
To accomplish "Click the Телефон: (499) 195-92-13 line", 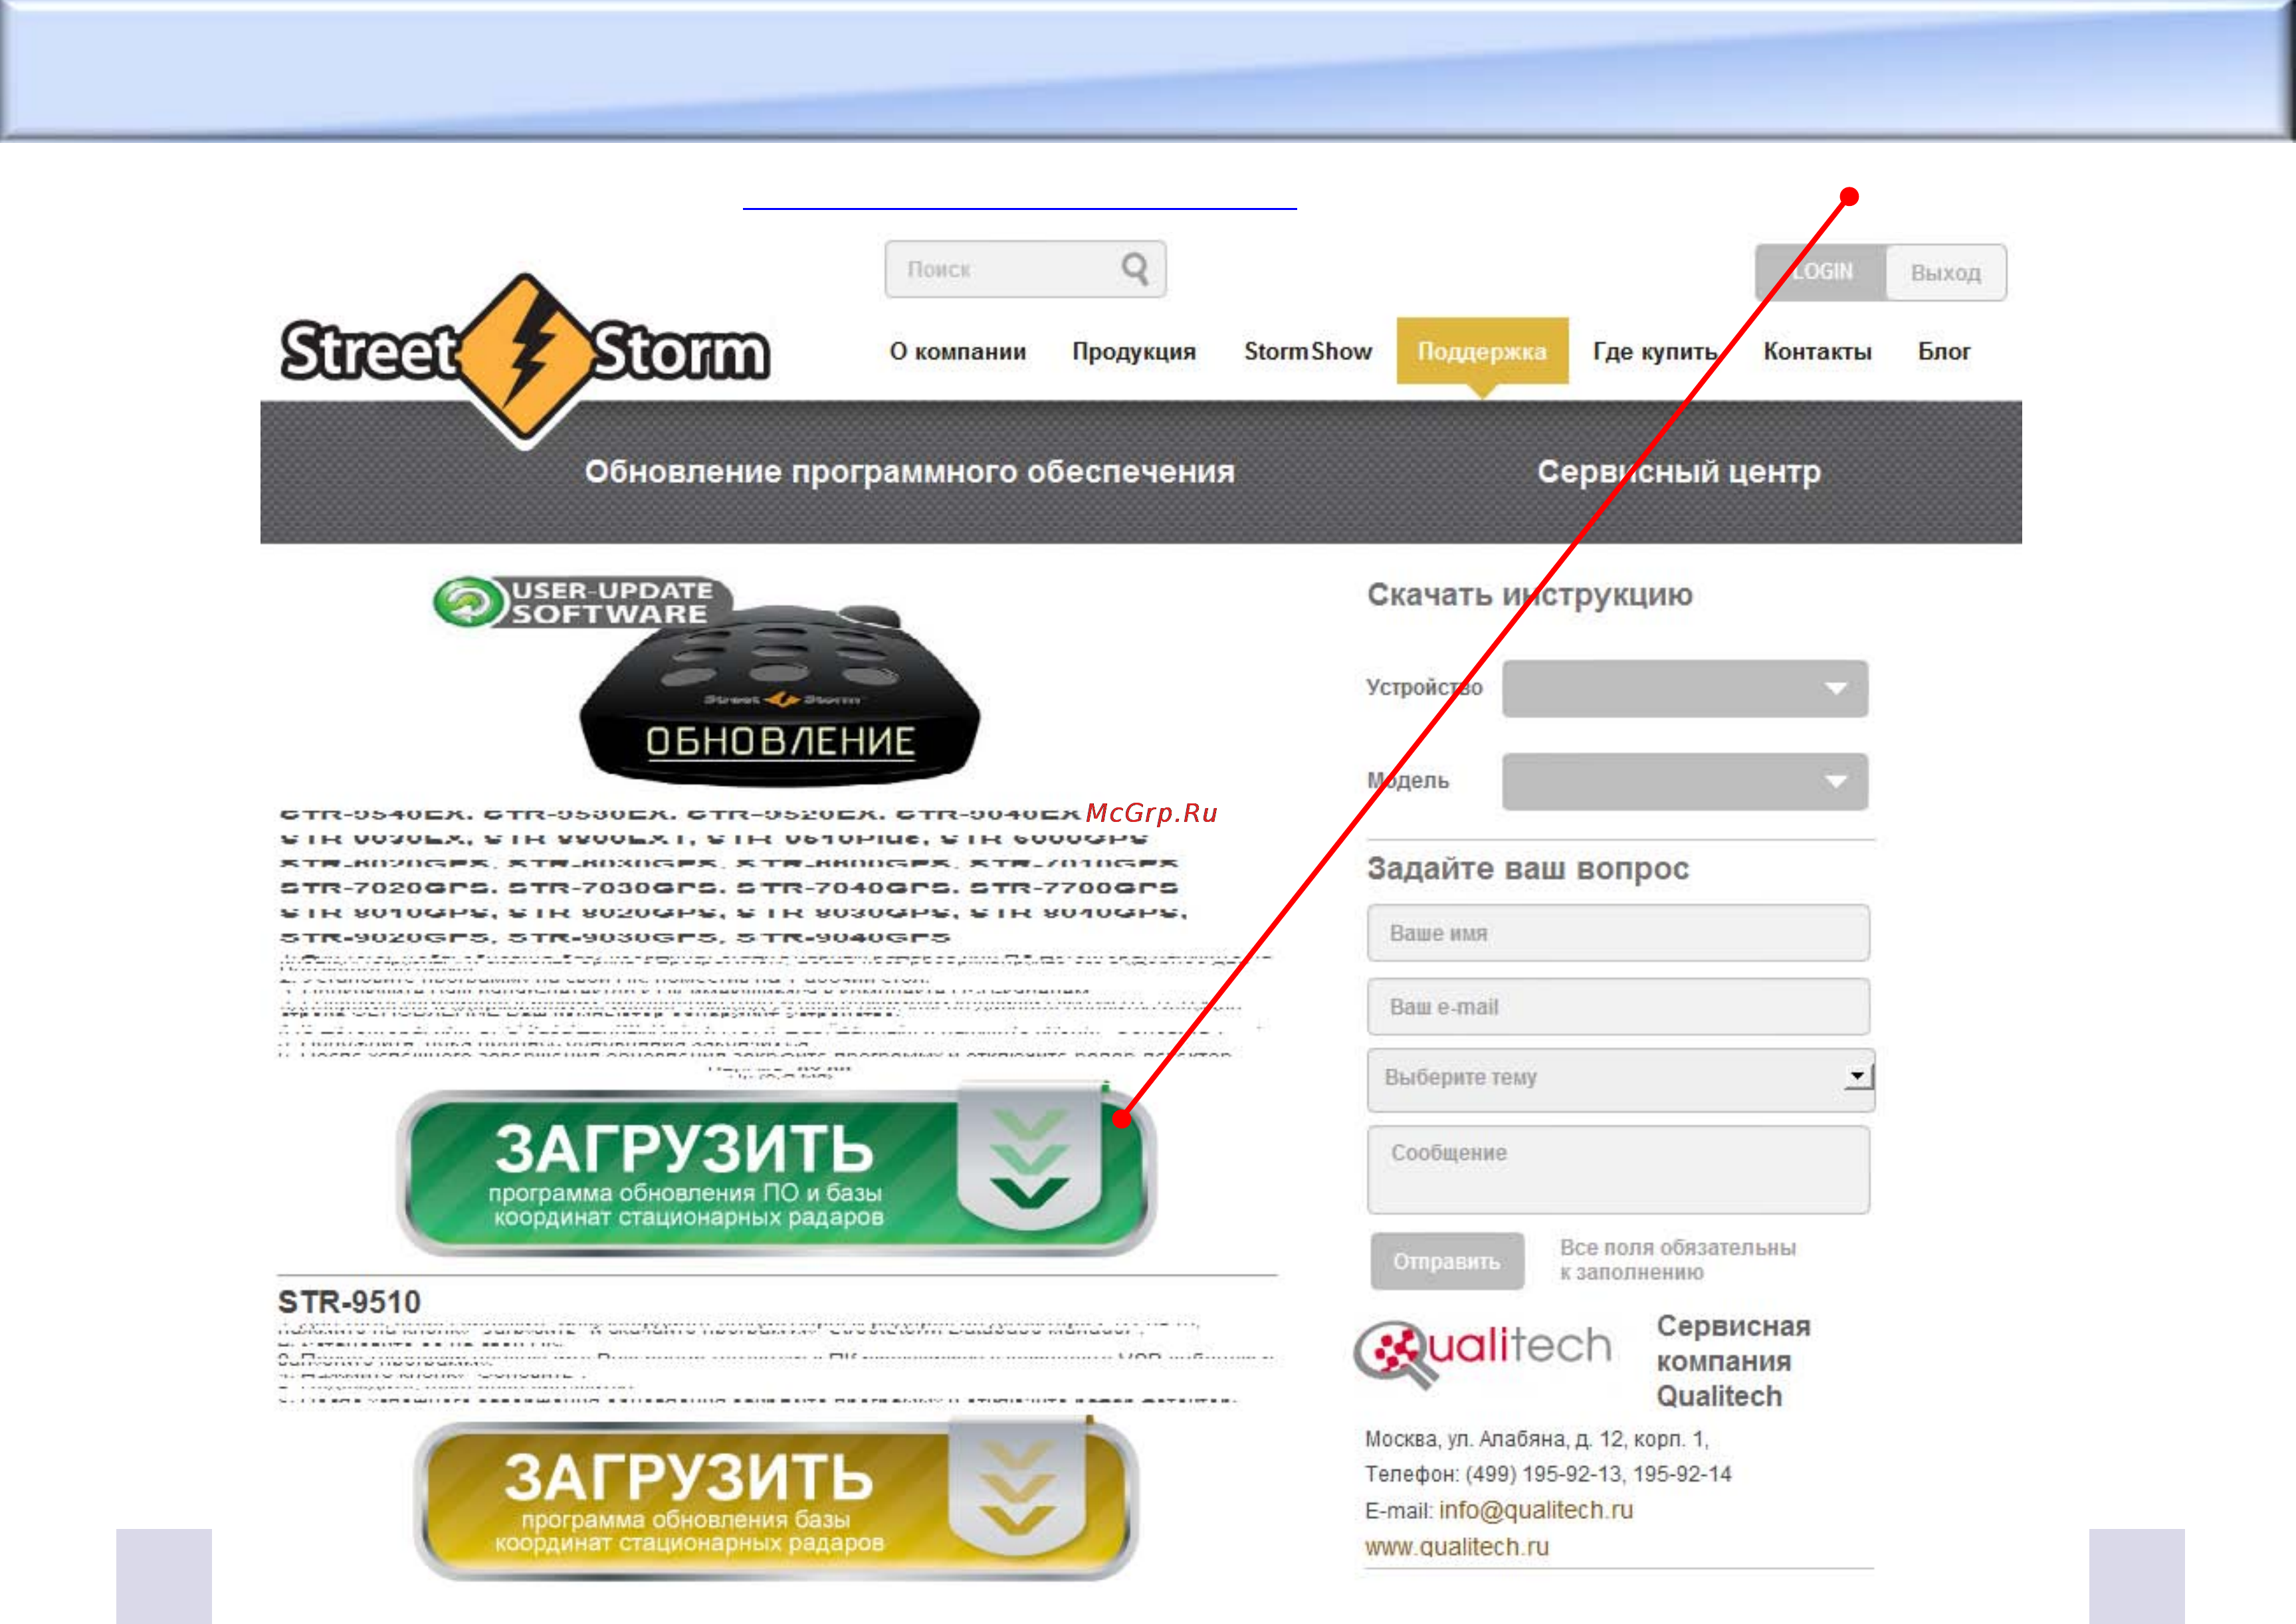I will 1548,1474.
